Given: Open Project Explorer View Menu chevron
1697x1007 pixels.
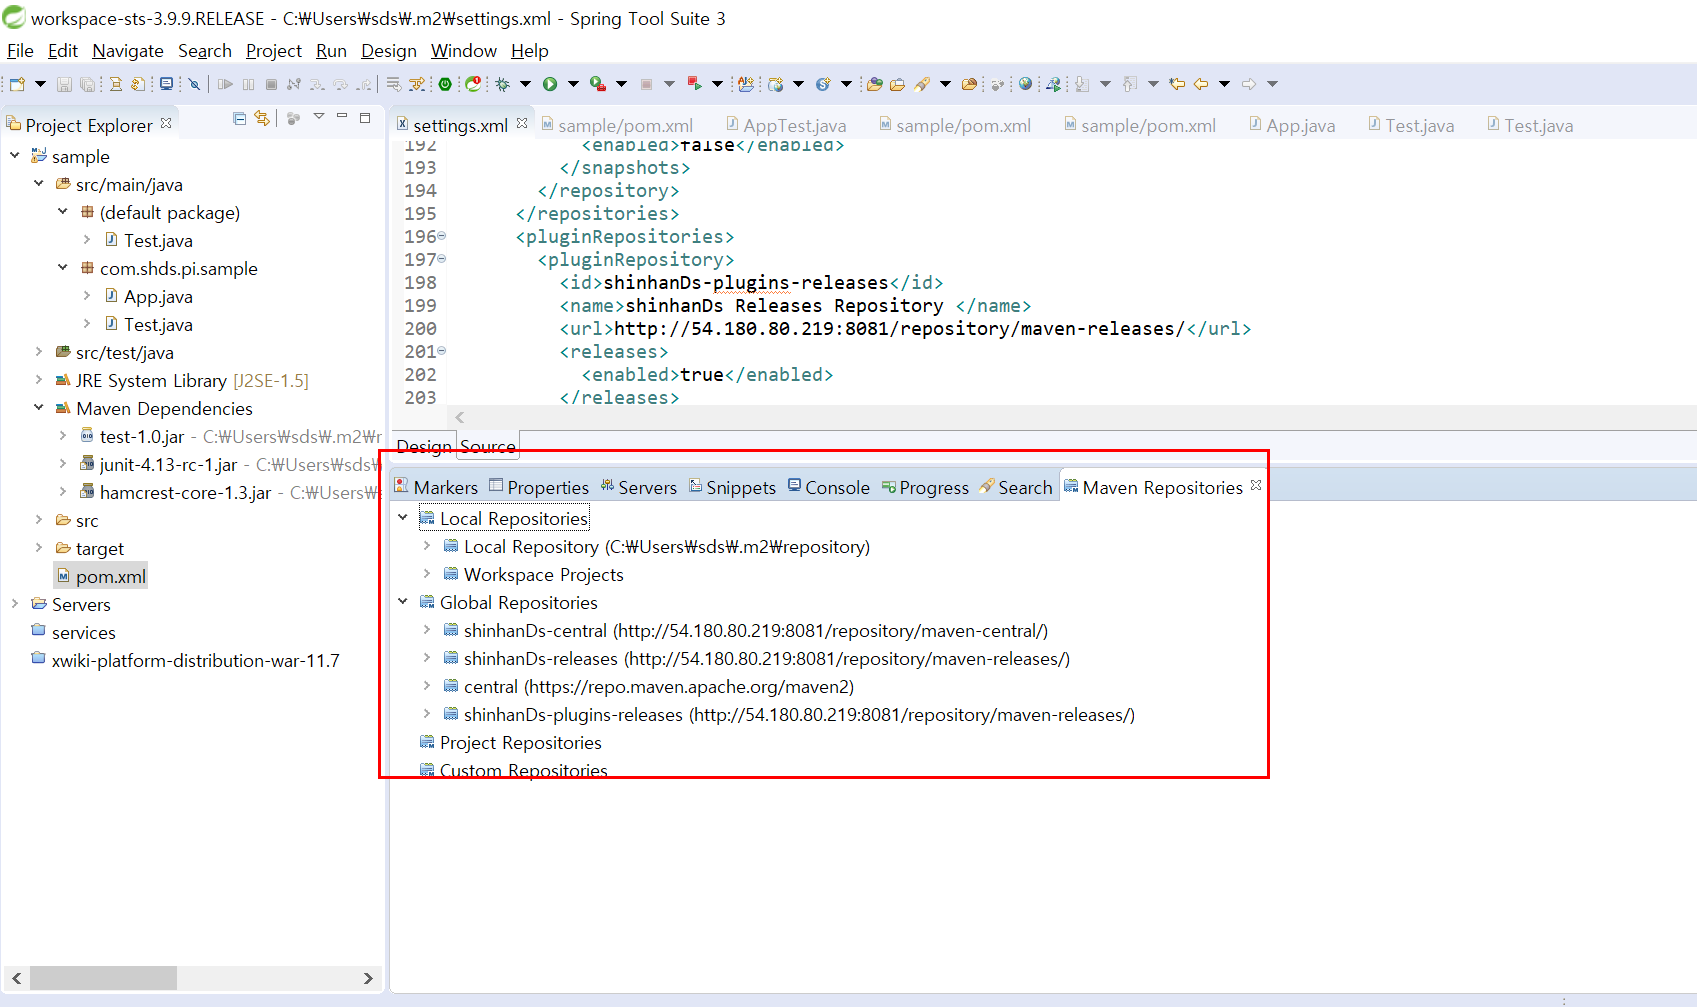Looking at the screenshot, I should tap(319, 117).
